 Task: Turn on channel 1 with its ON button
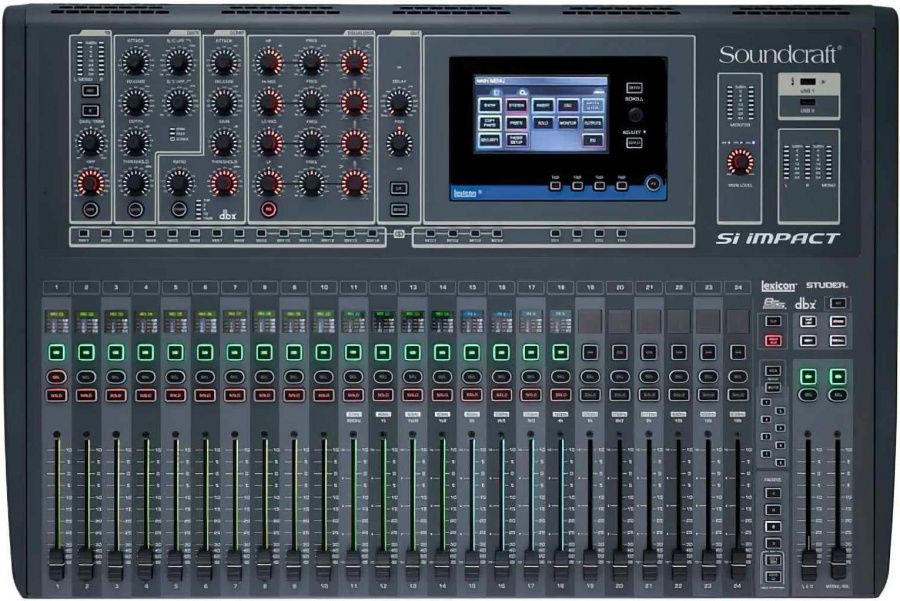tap(56, 352)
